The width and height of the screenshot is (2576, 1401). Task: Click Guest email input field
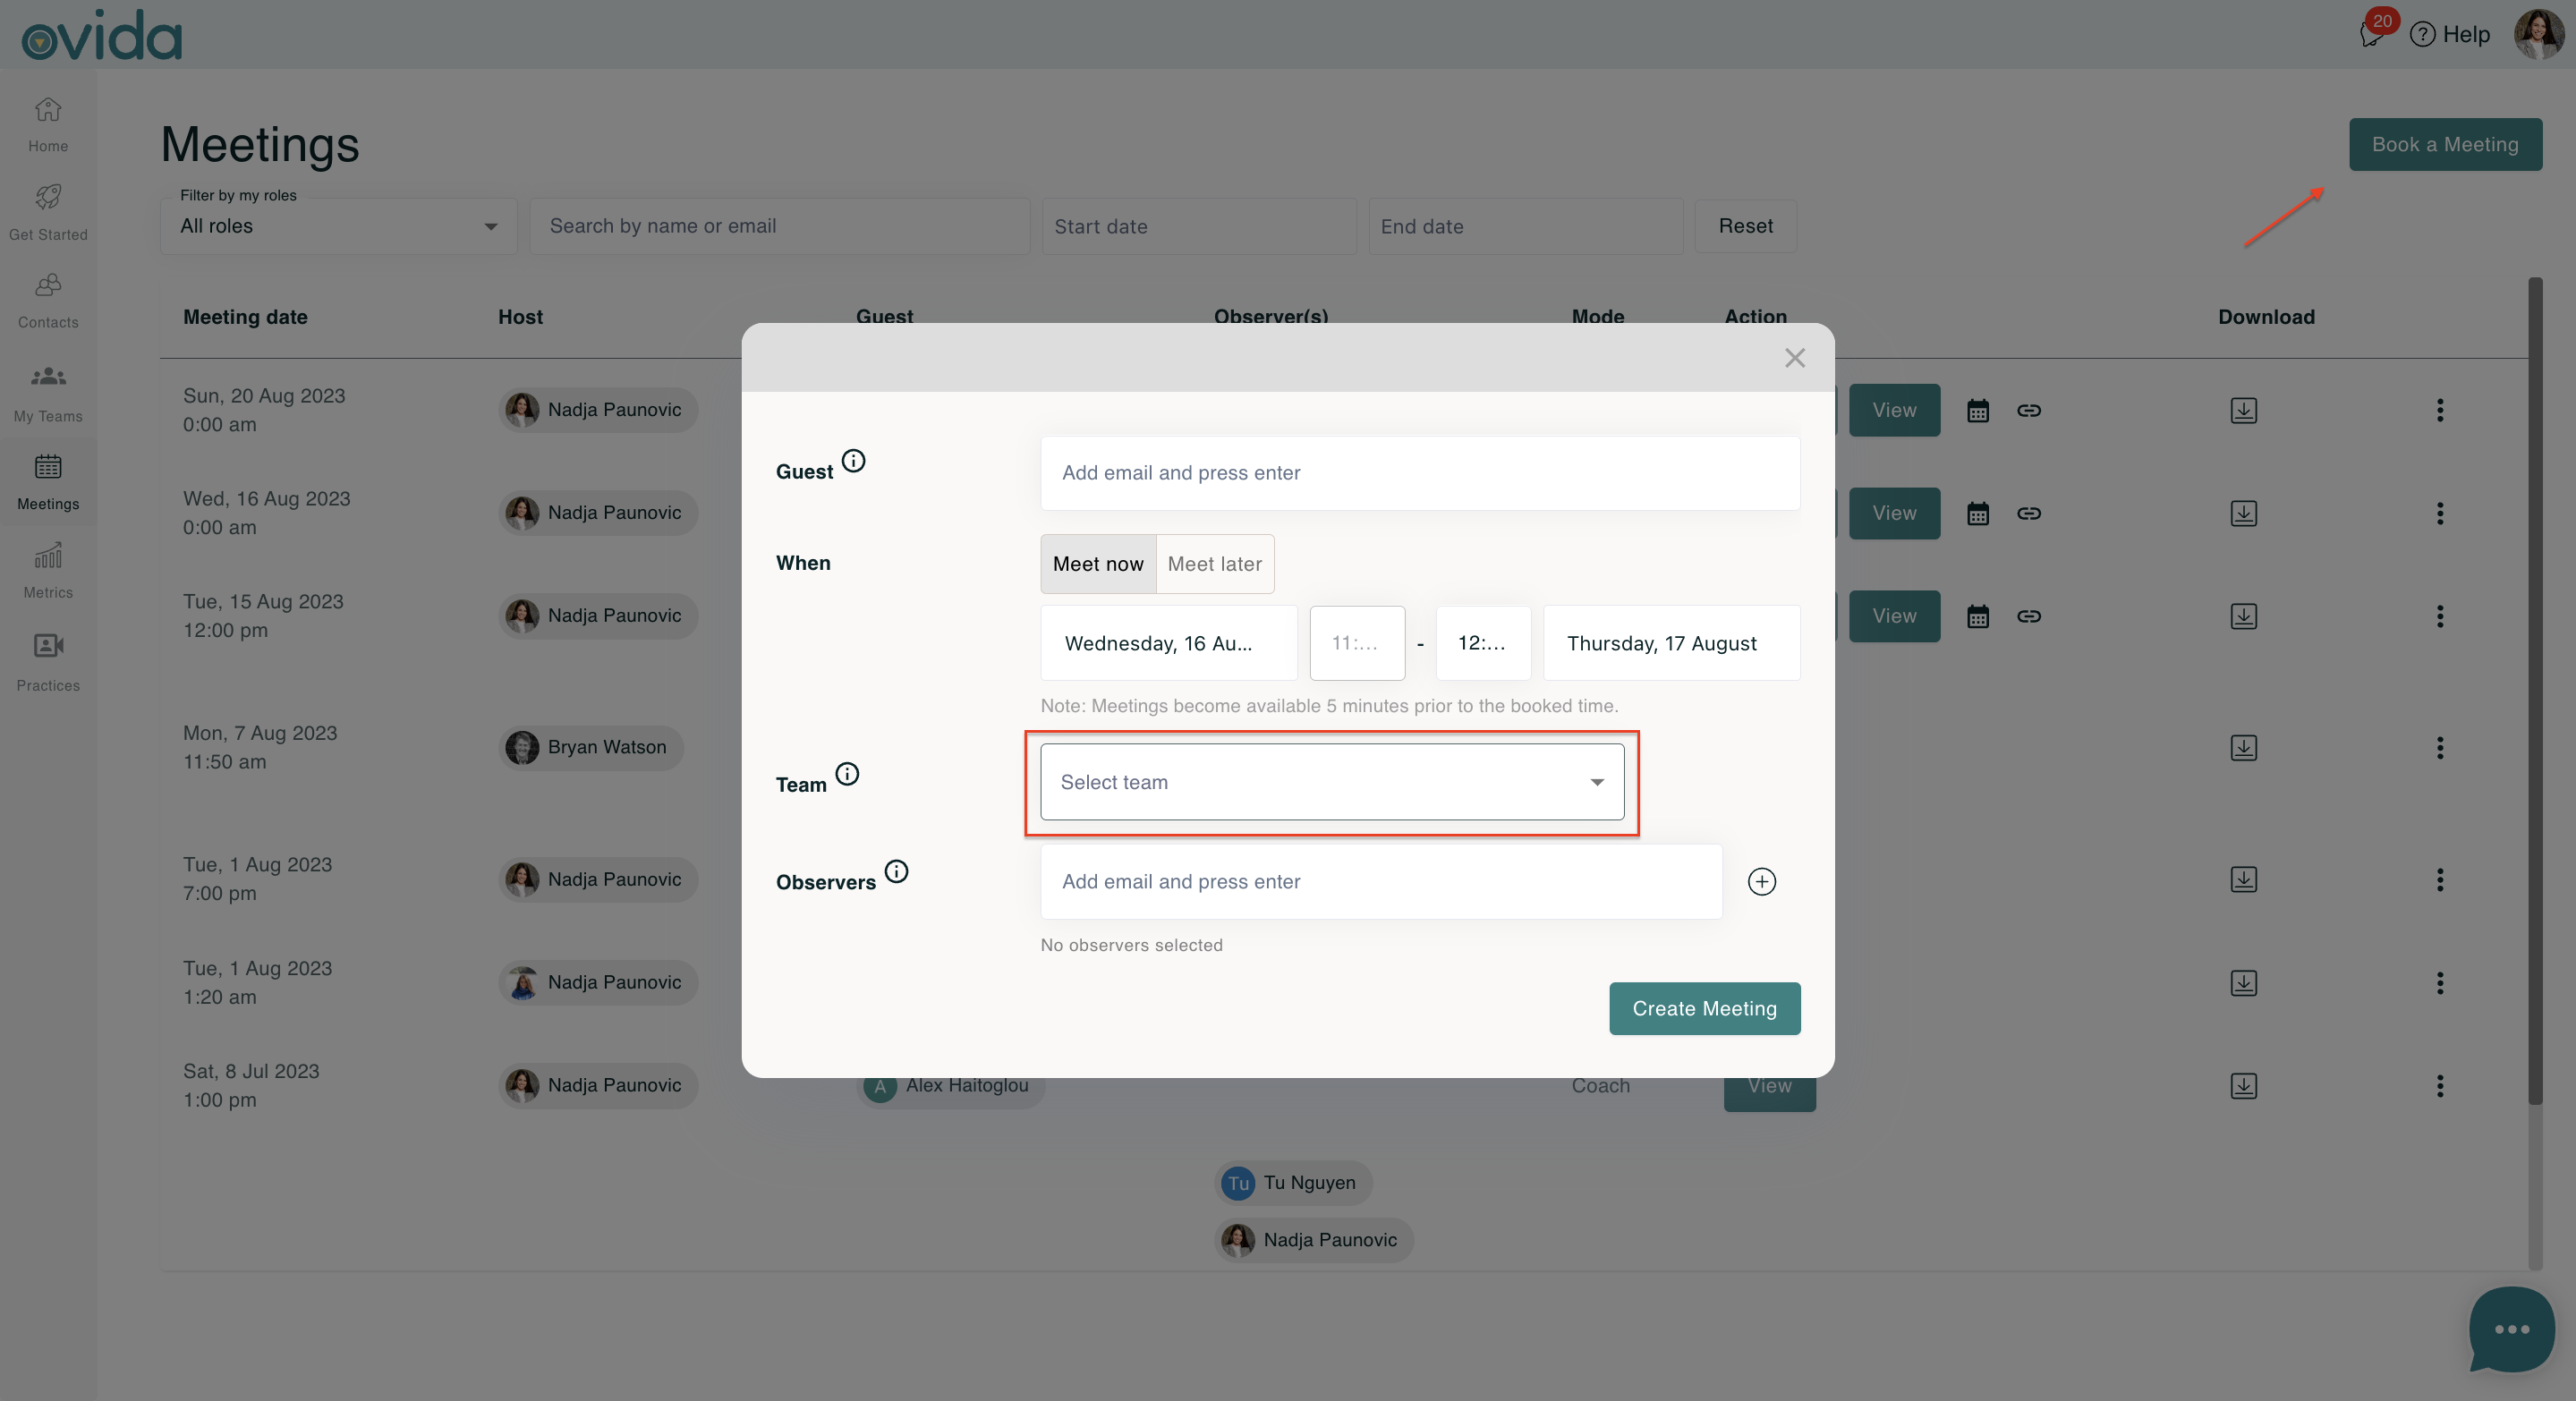1420,473
